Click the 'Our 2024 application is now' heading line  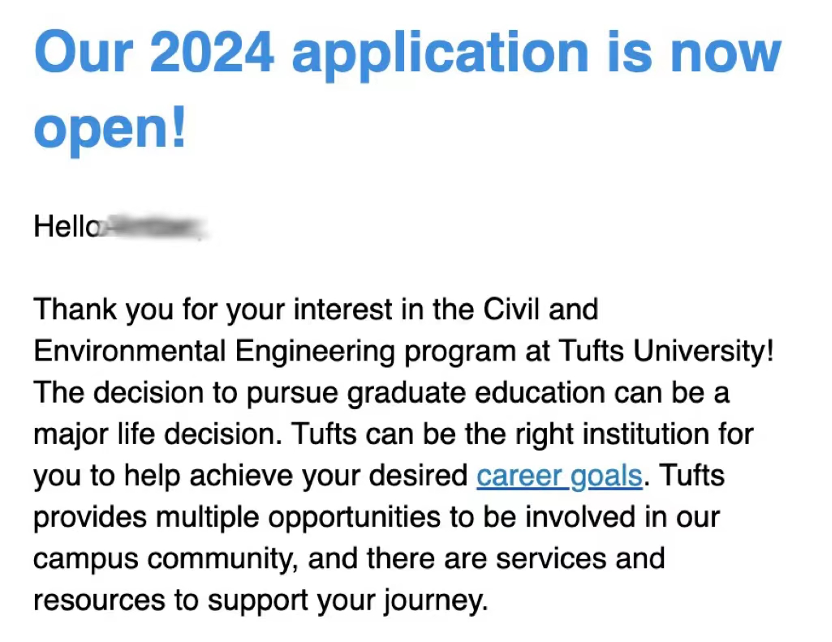click(408, 53)
